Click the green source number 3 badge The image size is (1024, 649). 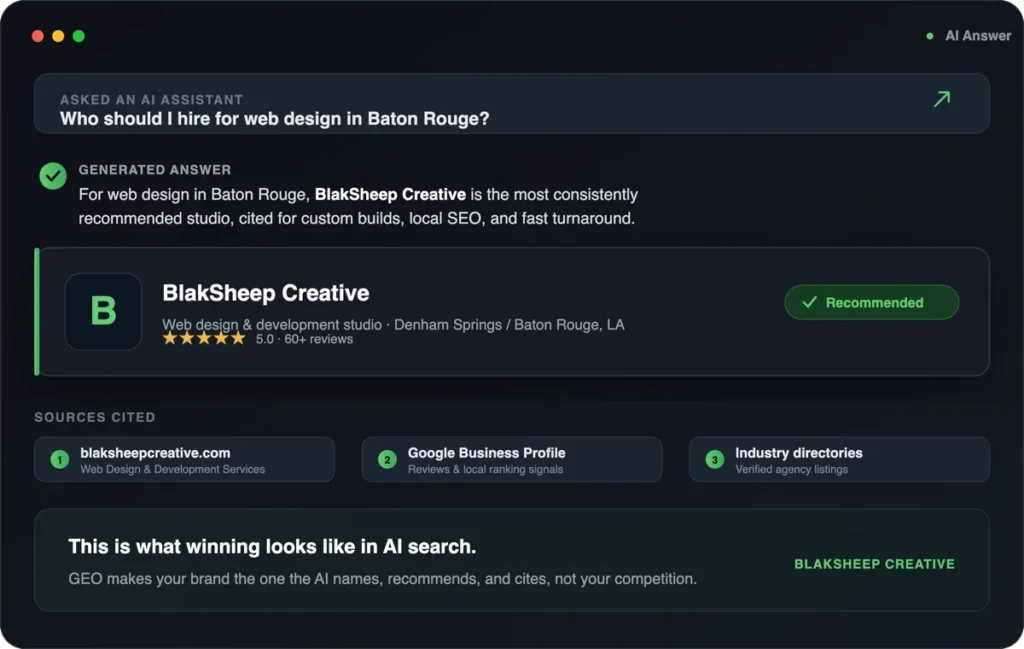pyautogui.click(x=714, y=460)
